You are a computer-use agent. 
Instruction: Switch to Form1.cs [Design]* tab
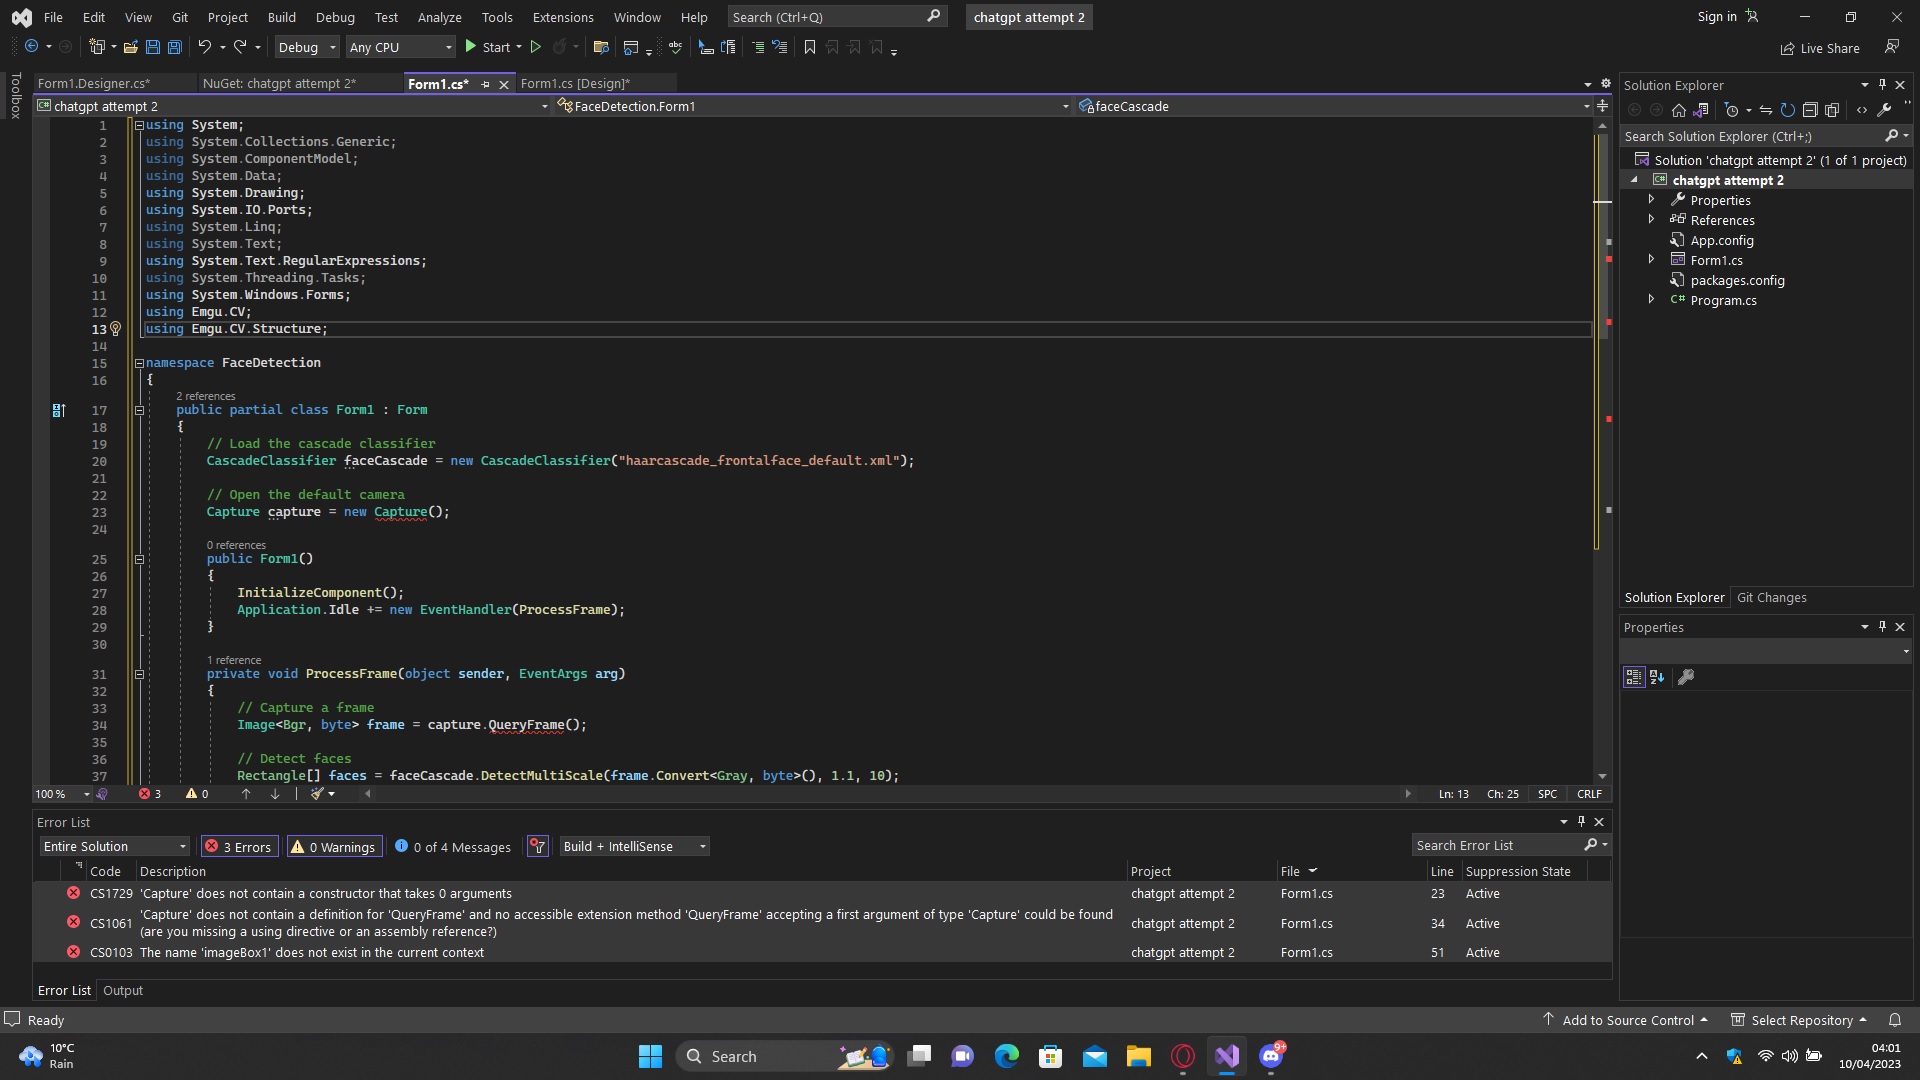(575, 84)
